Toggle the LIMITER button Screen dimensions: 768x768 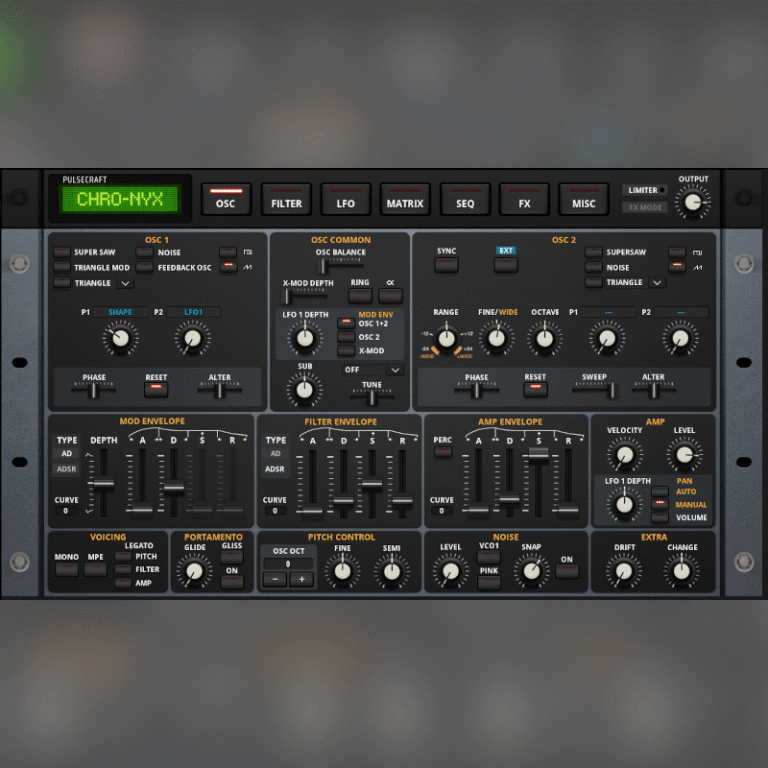[645, 190]
